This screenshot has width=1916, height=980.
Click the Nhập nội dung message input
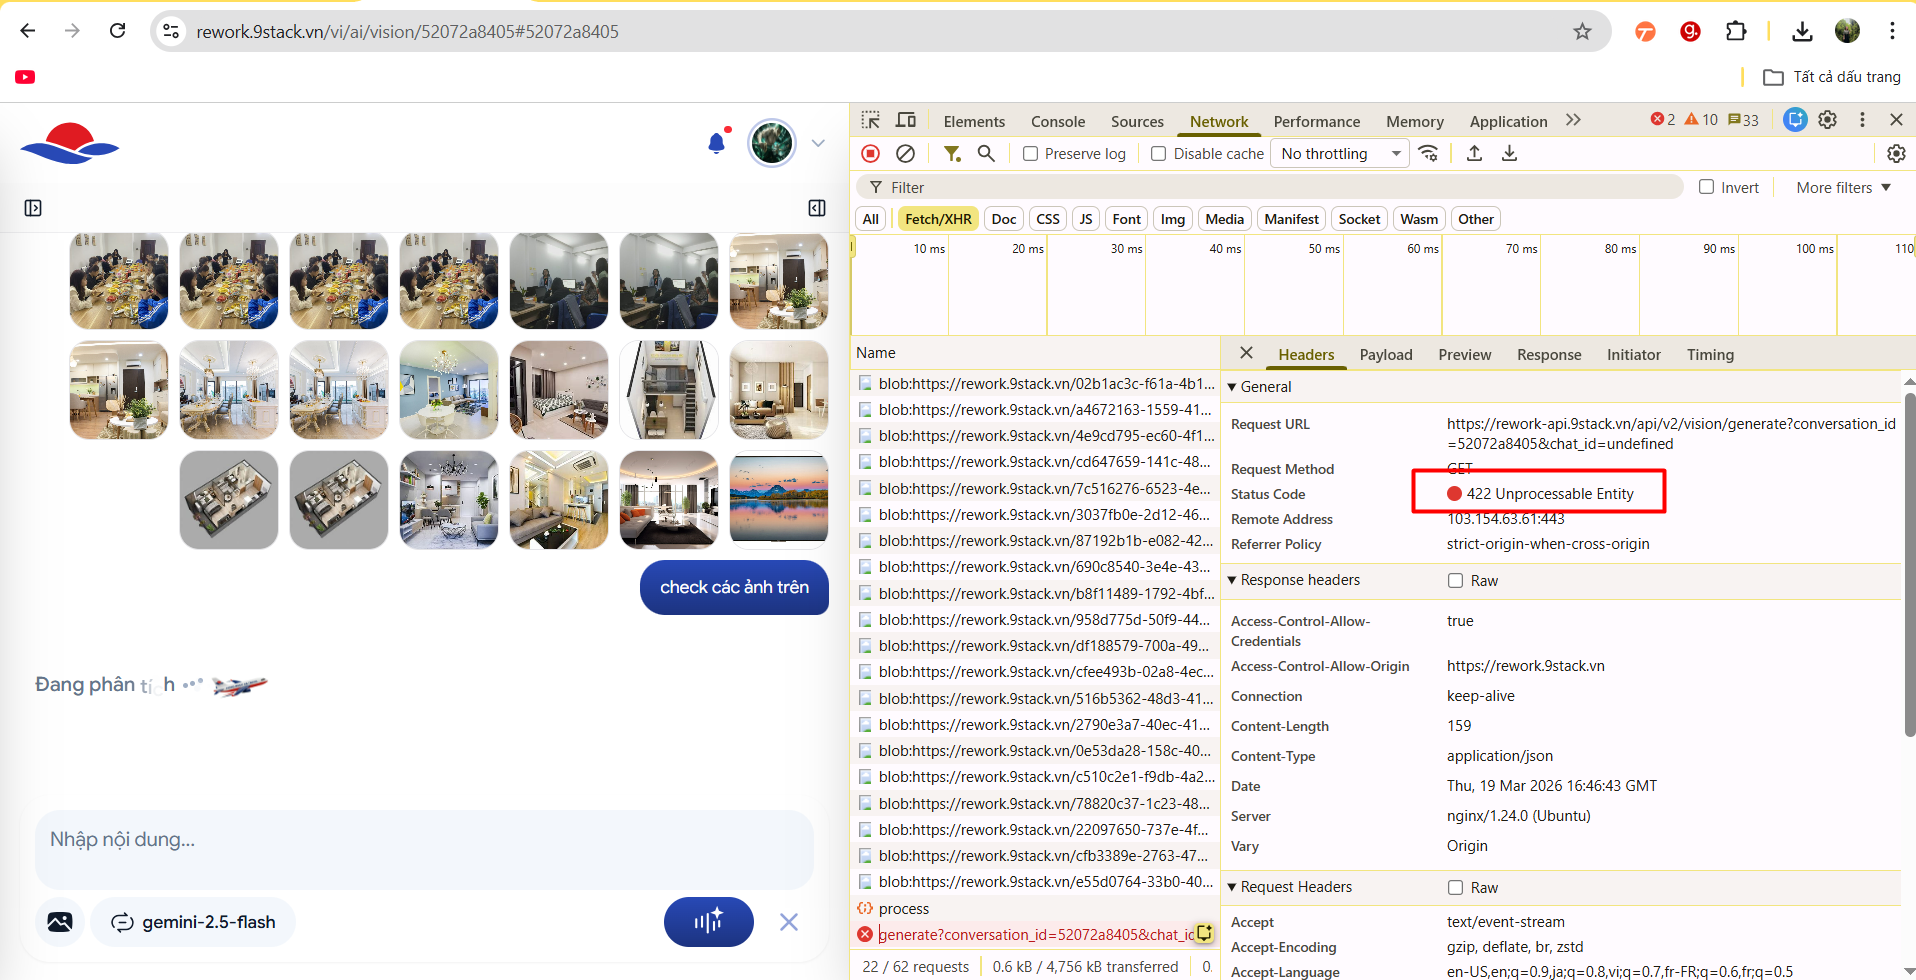424,840
